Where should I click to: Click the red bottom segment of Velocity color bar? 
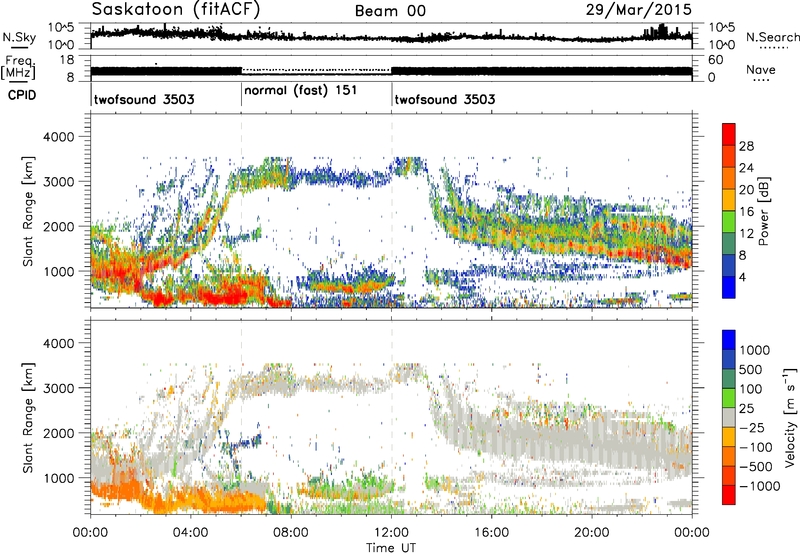pos(729,495)
